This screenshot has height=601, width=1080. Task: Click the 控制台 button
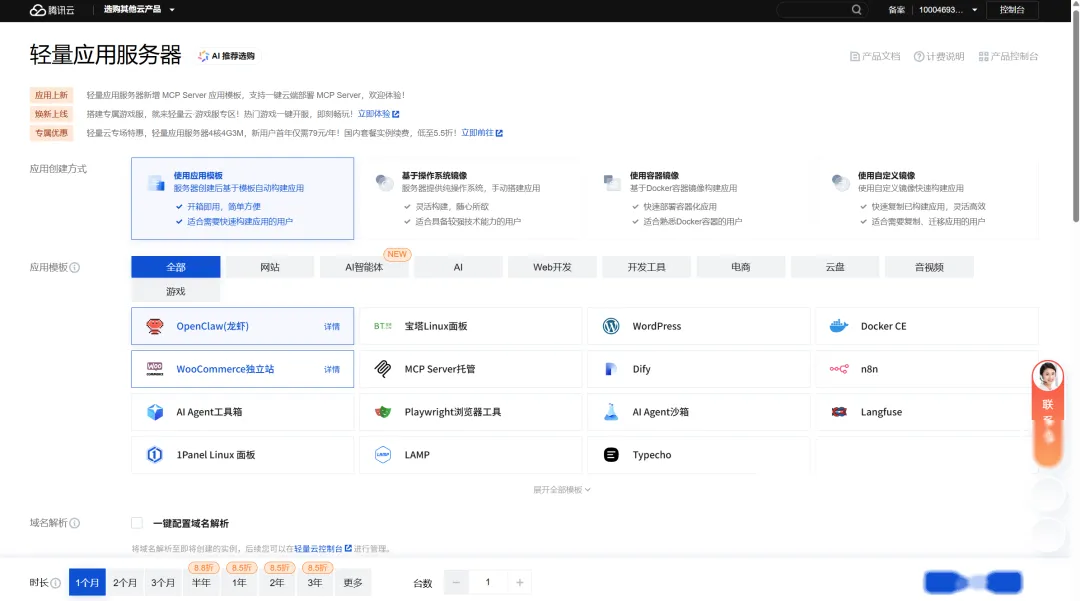click(x=1012, y=10)
